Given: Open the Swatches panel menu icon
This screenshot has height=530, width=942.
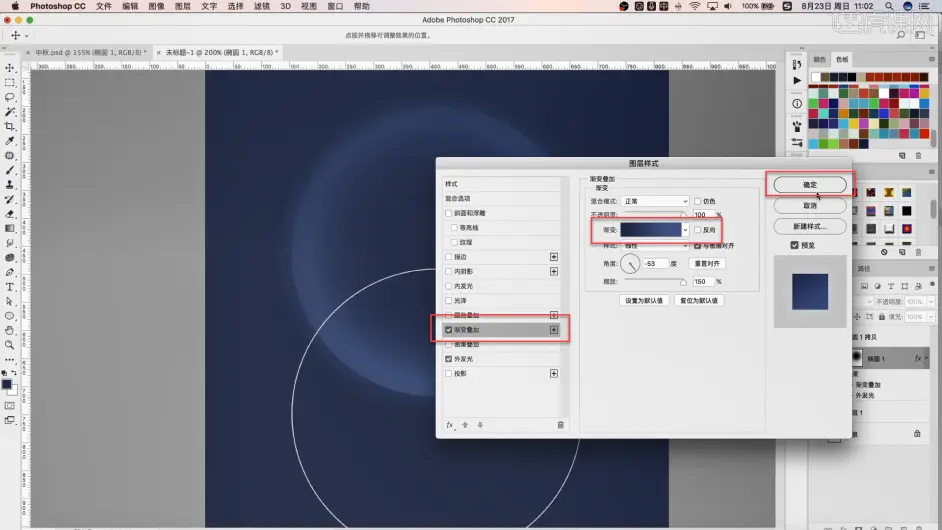Looking at the screenshot, I should (932, 59).
